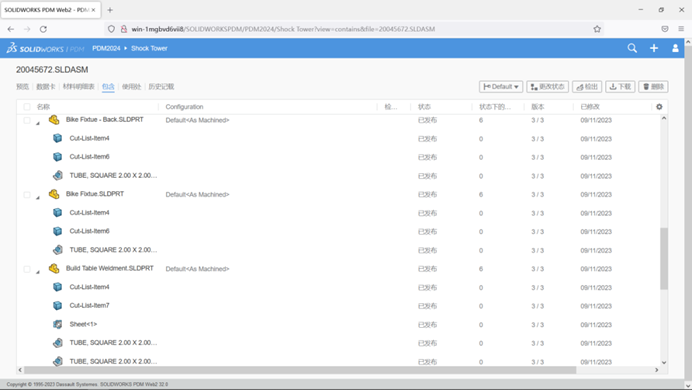The width and height of the screenshot is (692, 390).
Task: Click the SOLIDWORKS PDM logo
Action: tap(45, 48)
